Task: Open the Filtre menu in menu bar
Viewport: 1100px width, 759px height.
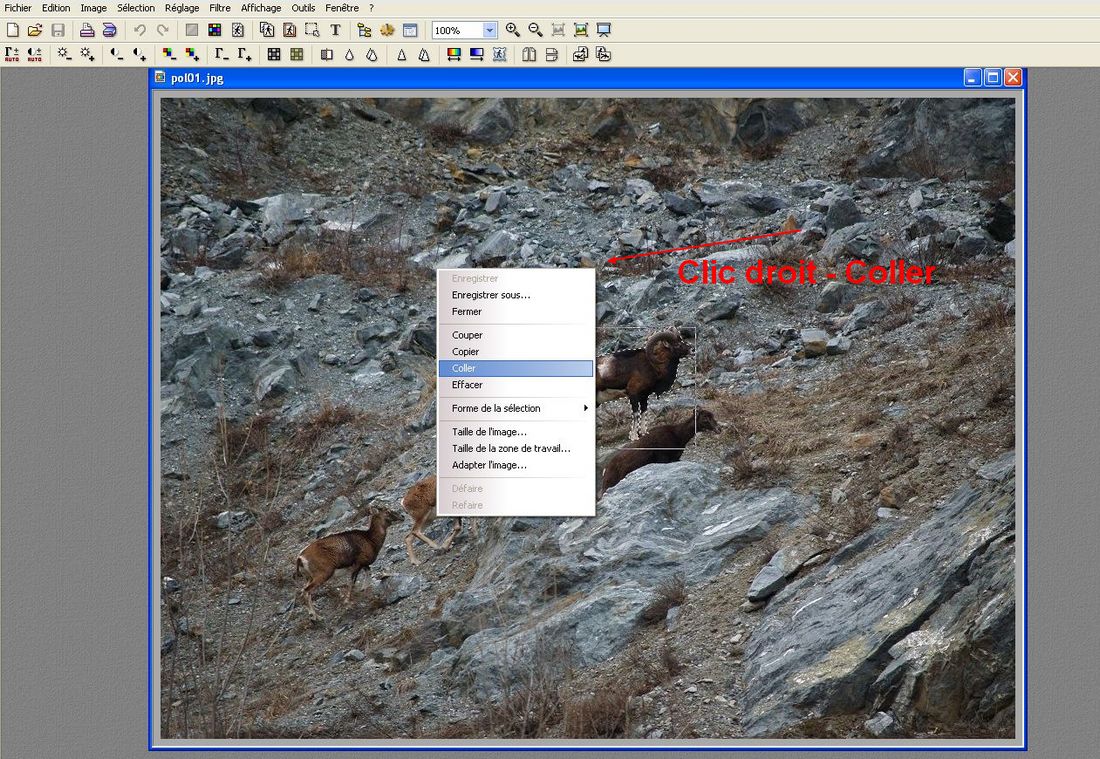Action: tap(220, 8)
